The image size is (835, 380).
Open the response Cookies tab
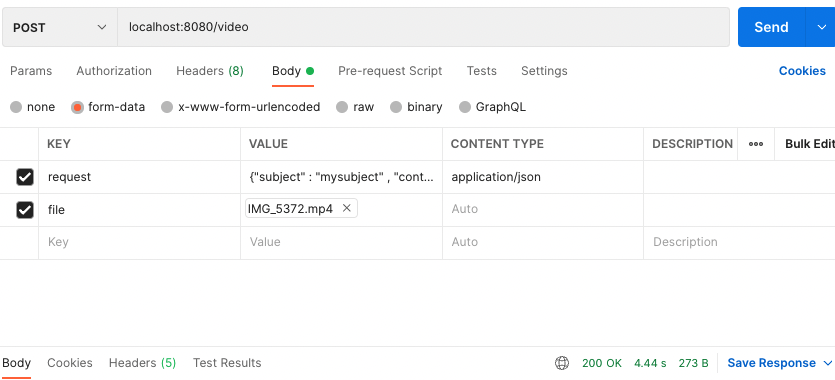70,363
